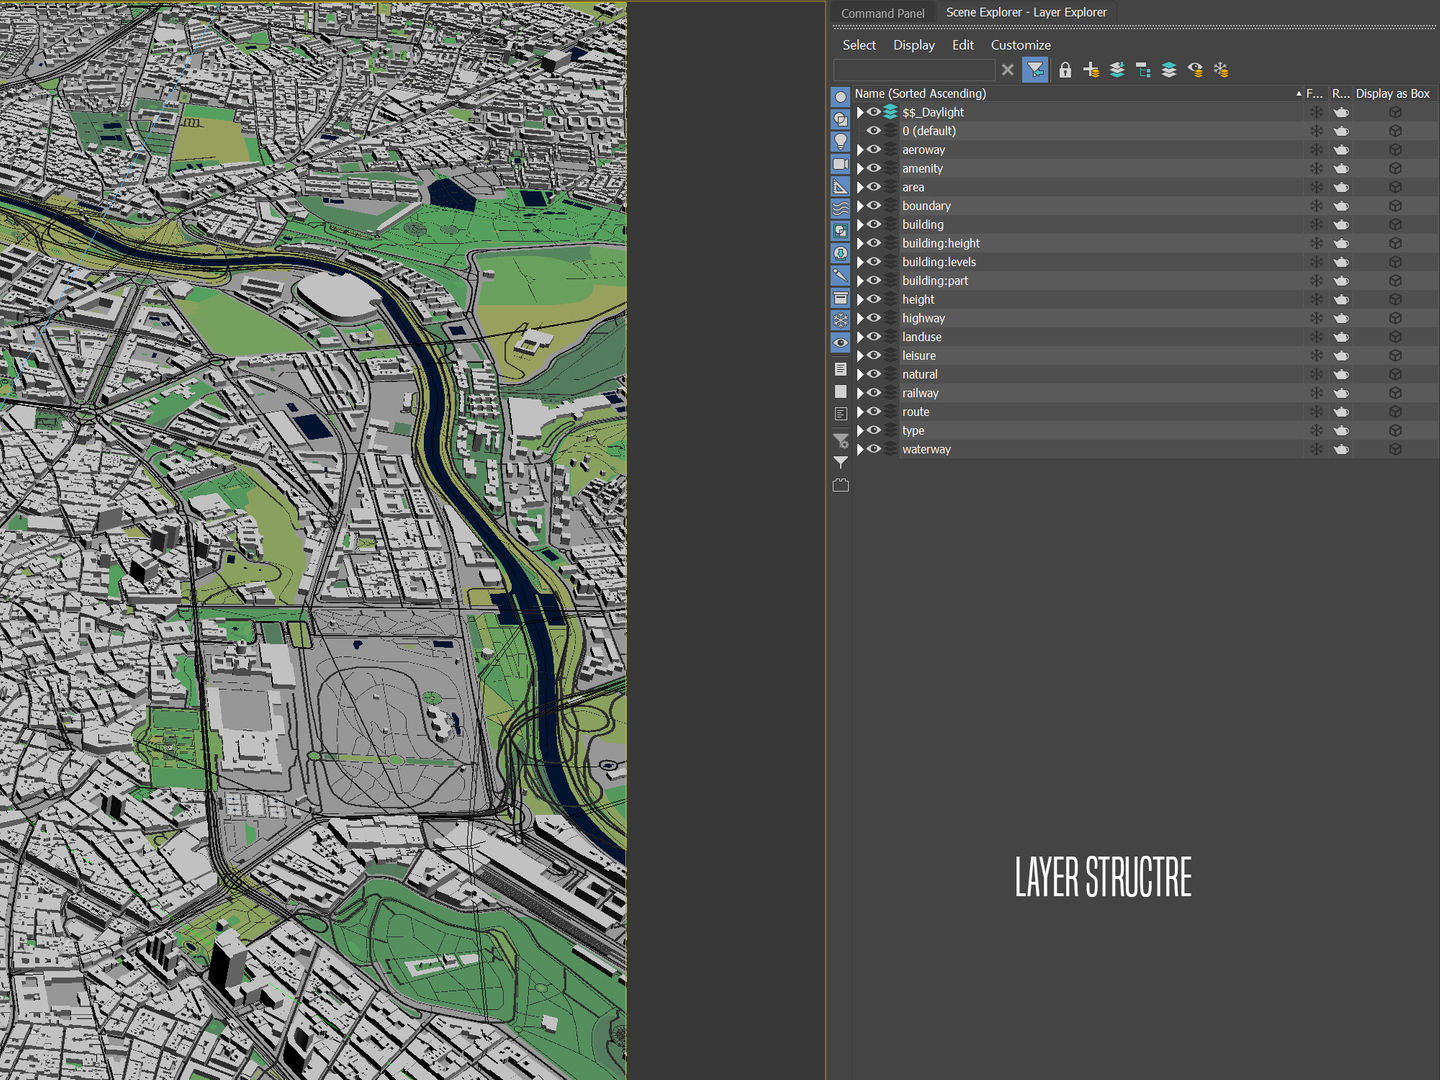Image resolution: width=1440 pixels, height=1080 pixels.
Task: Expand the railway layer arrow
Action: click(860, 392)
